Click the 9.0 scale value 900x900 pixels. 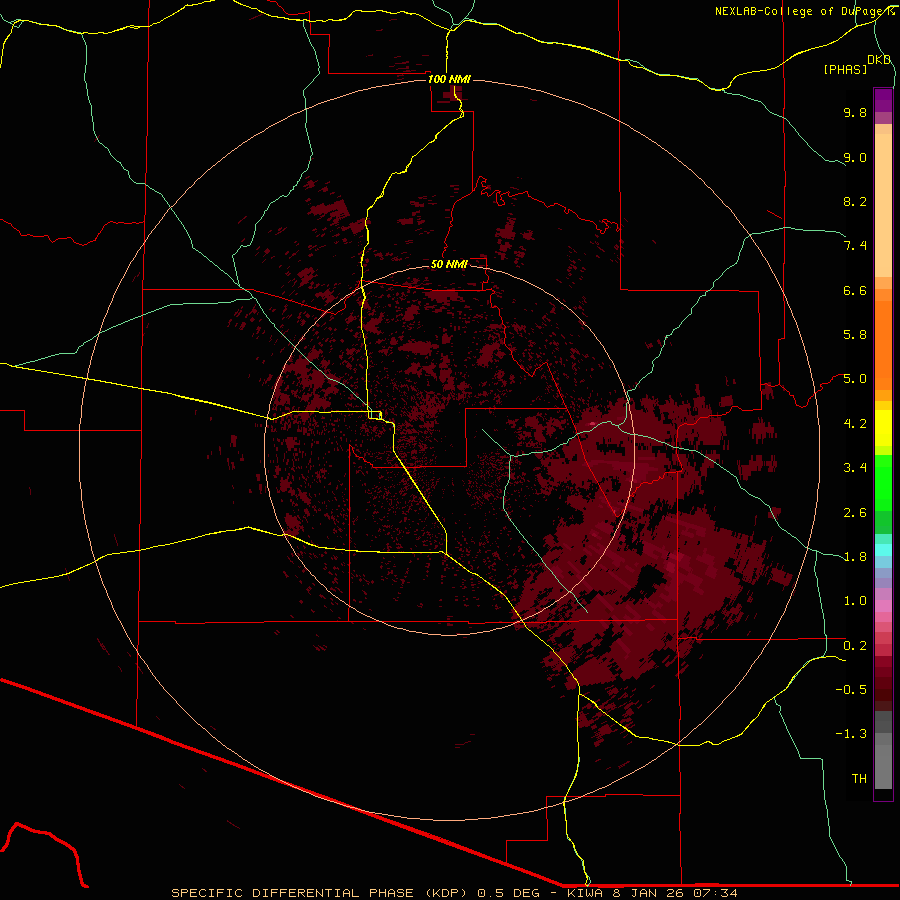tap(855, 157)
